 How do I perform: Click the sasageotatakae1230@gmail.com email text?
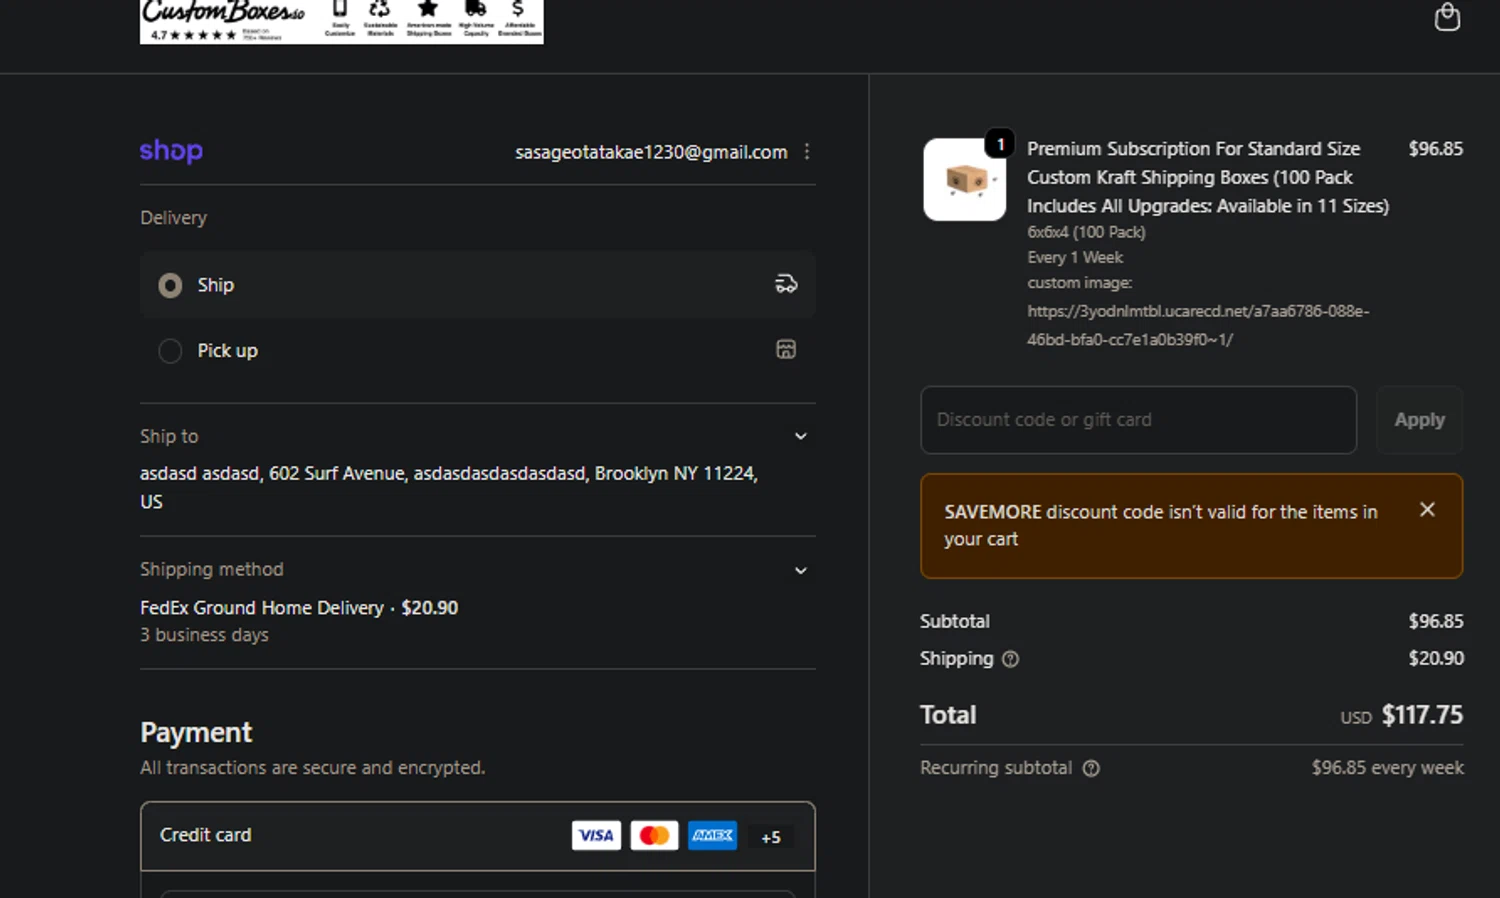tap(651, 152)
